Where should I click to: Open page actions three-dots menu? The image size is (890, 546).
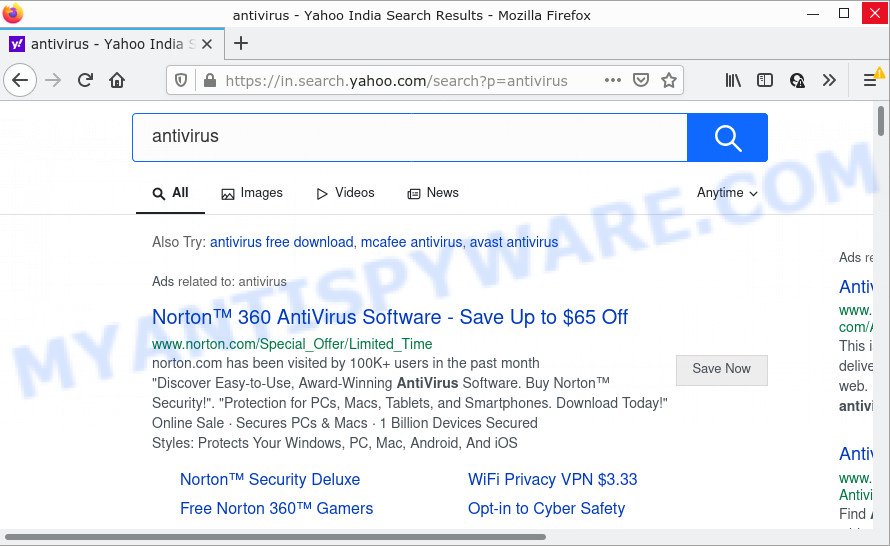tap(613, 81)
